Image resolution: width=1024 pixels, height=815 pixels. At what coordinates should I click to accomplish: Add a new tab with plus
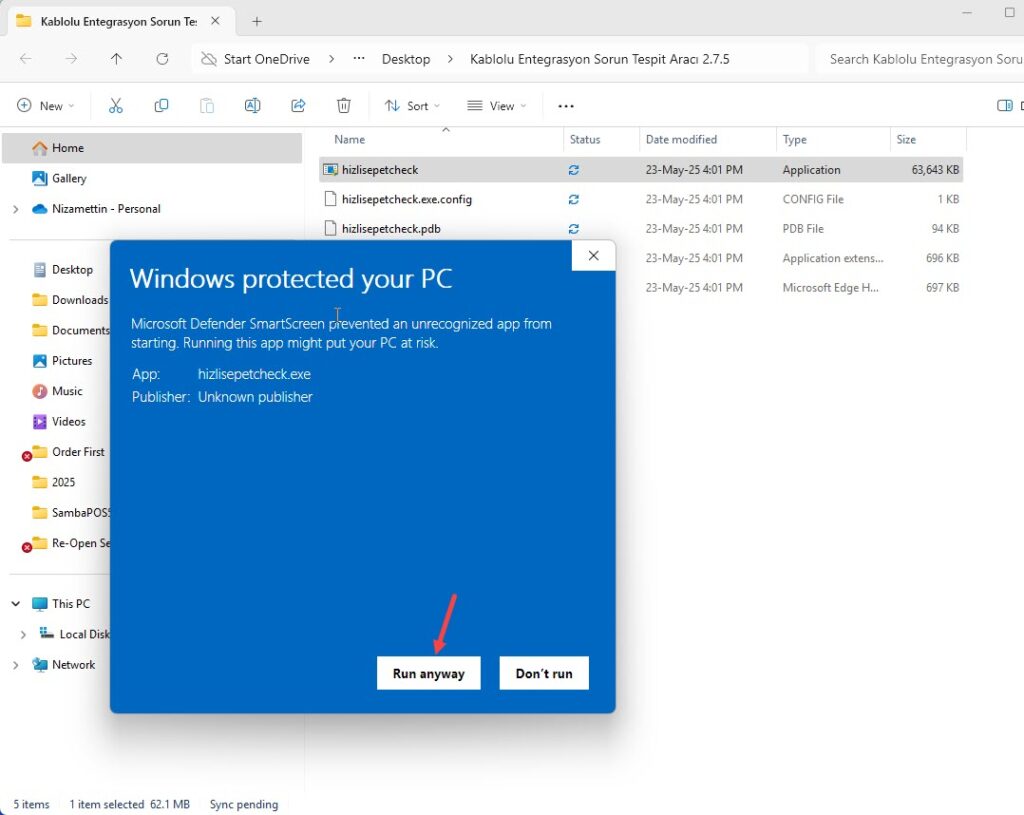[x=257, y=22]
